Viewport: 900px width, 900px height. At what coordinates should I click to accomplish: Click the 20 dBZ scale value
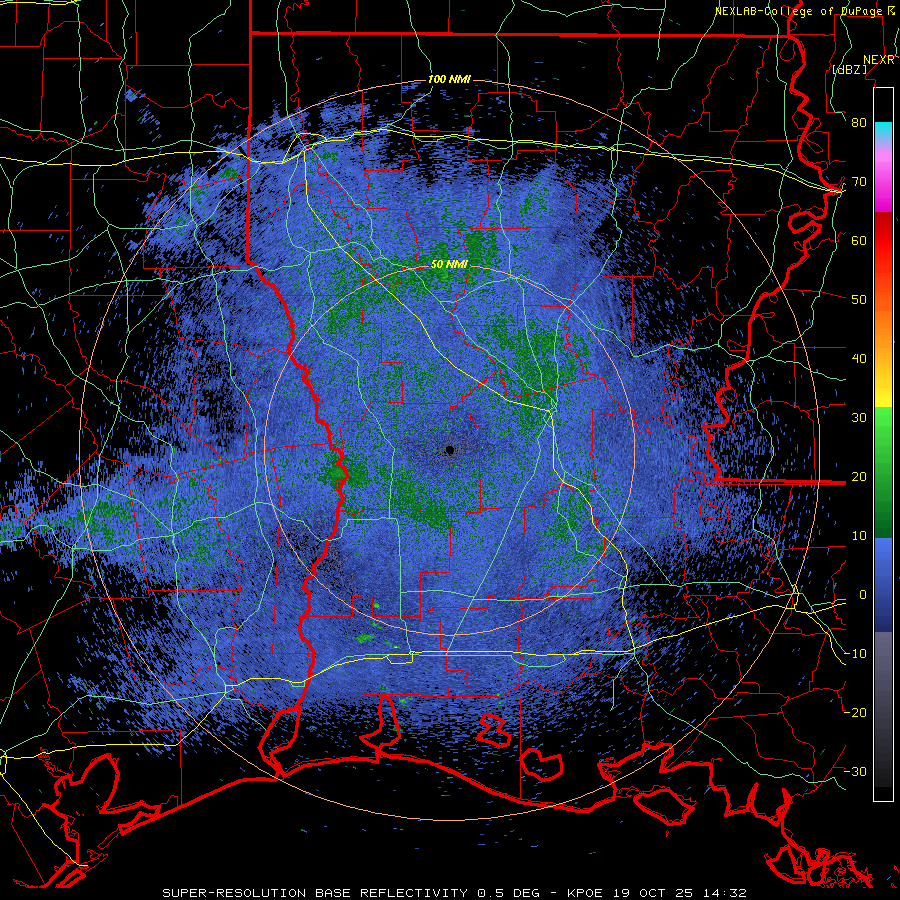pos(859,477)
